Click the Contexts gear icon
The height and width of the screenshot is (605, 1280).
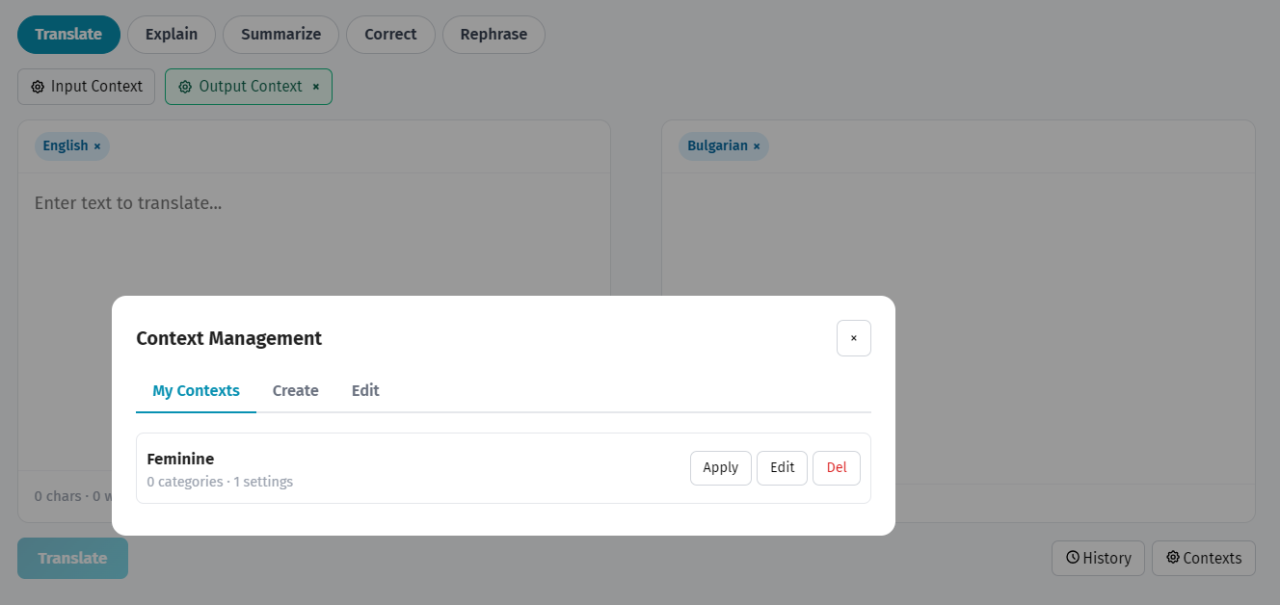point(1173,558)
